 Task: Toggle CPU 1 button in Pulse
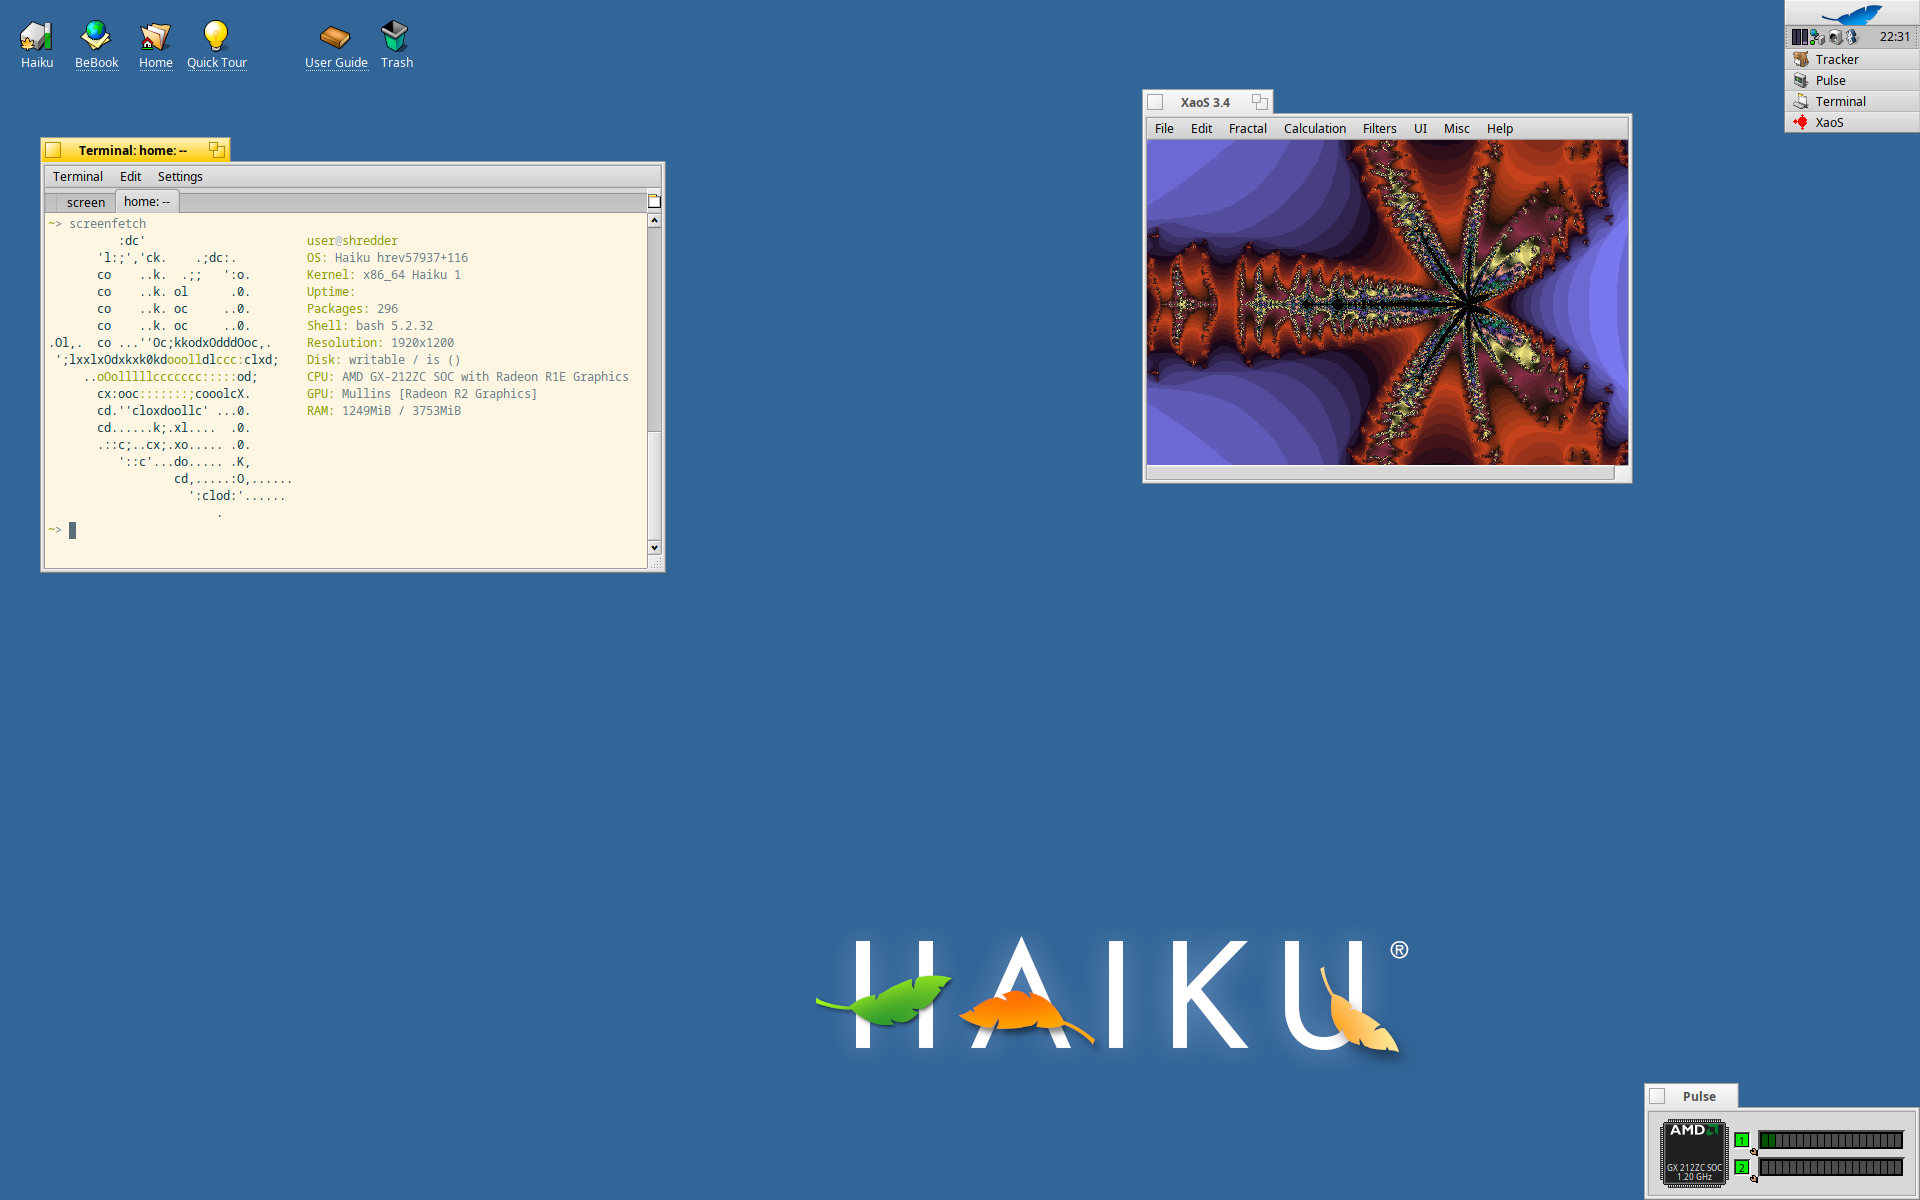[x=1741, y=1140]
